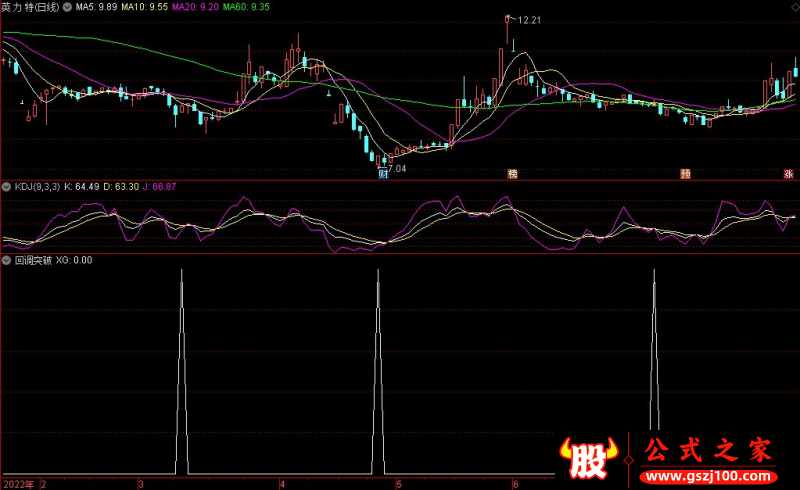The image size is (800, 490).
Task: Open the www.gszj100.com link
Action: click(709, 477)
